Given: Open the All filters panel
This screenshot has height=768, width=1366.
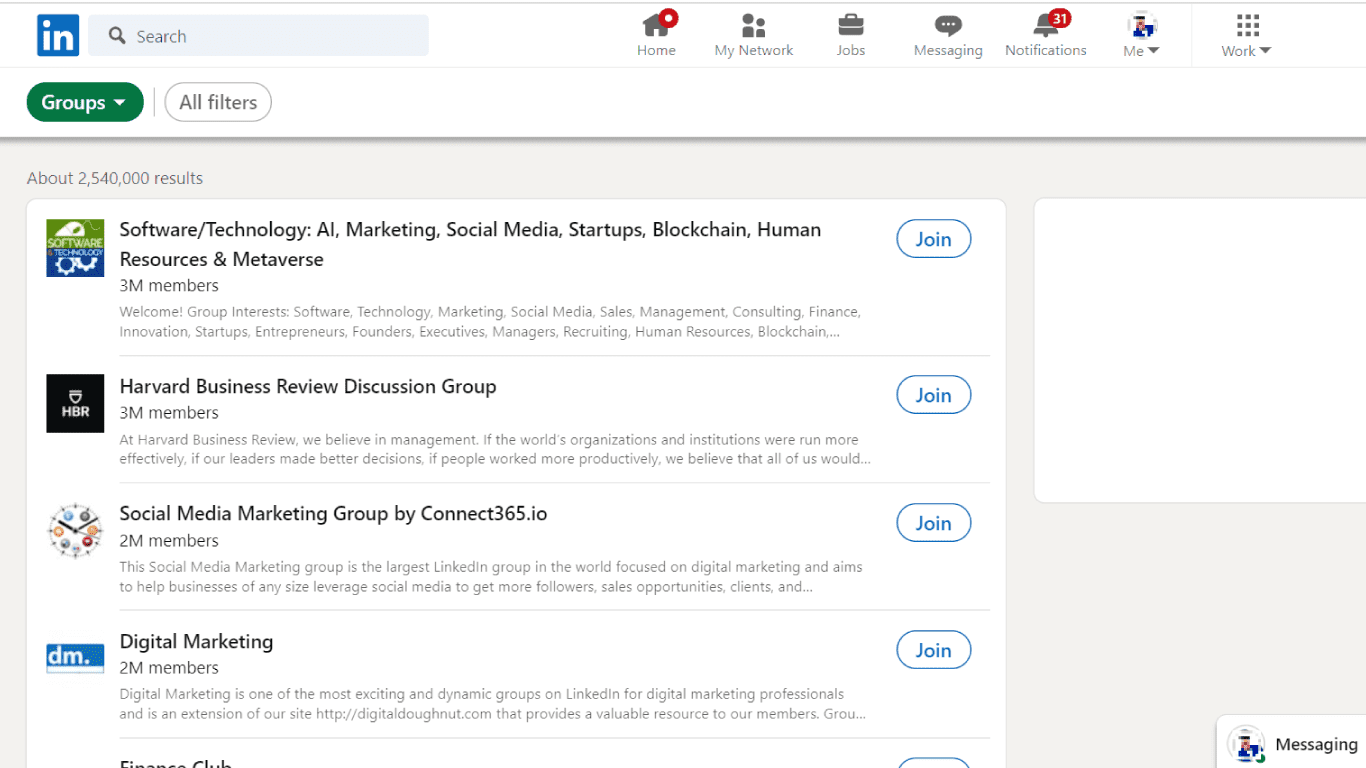Looking at the screenshot, I should pos(218,102).
